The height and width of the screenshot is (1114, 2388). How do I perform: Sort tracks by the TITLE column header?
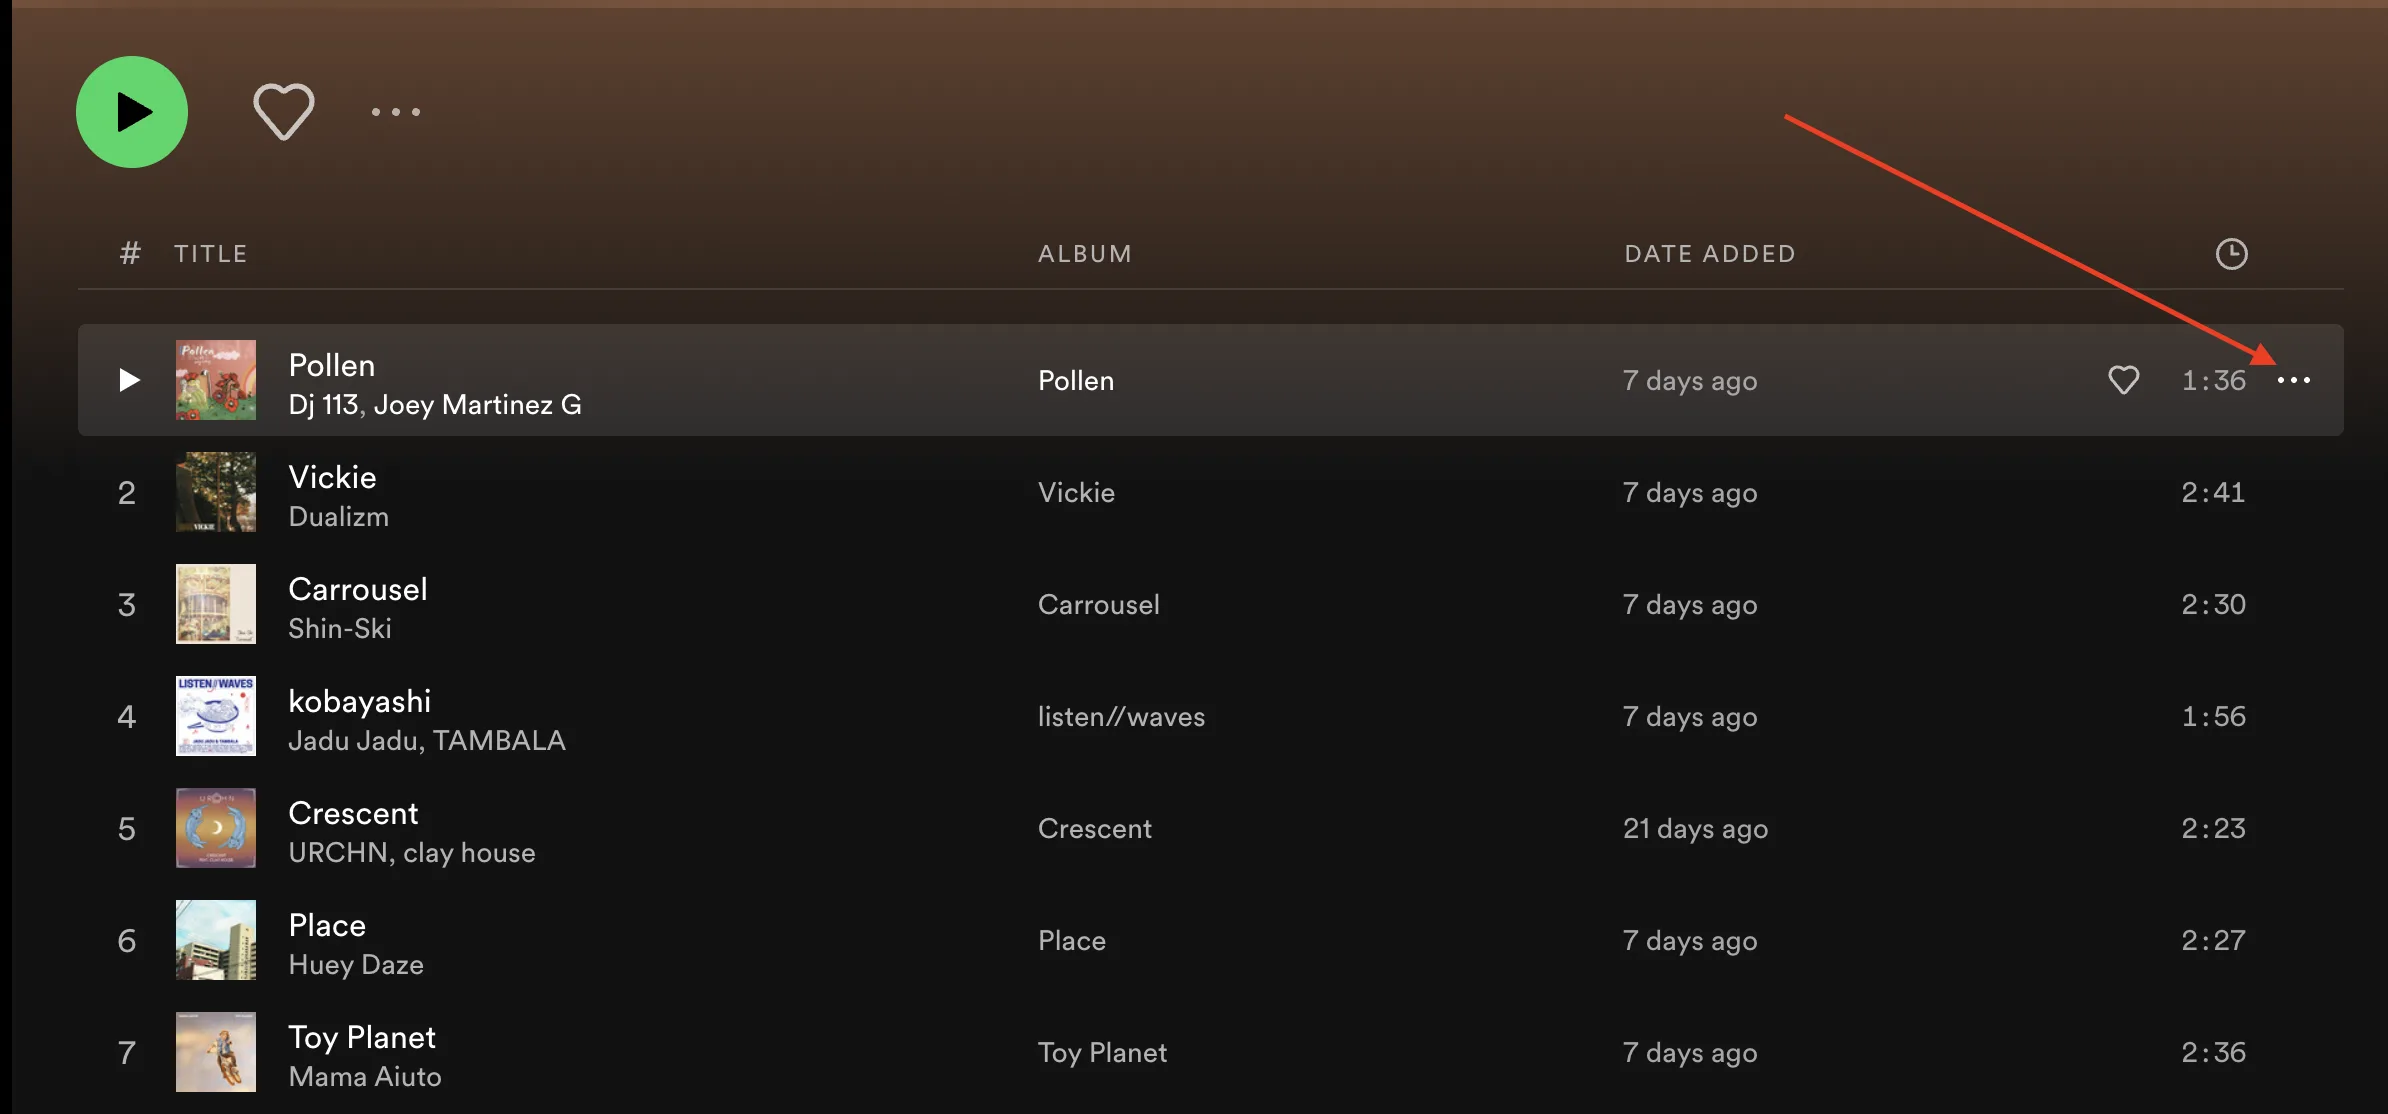click(x=210, y=254)
